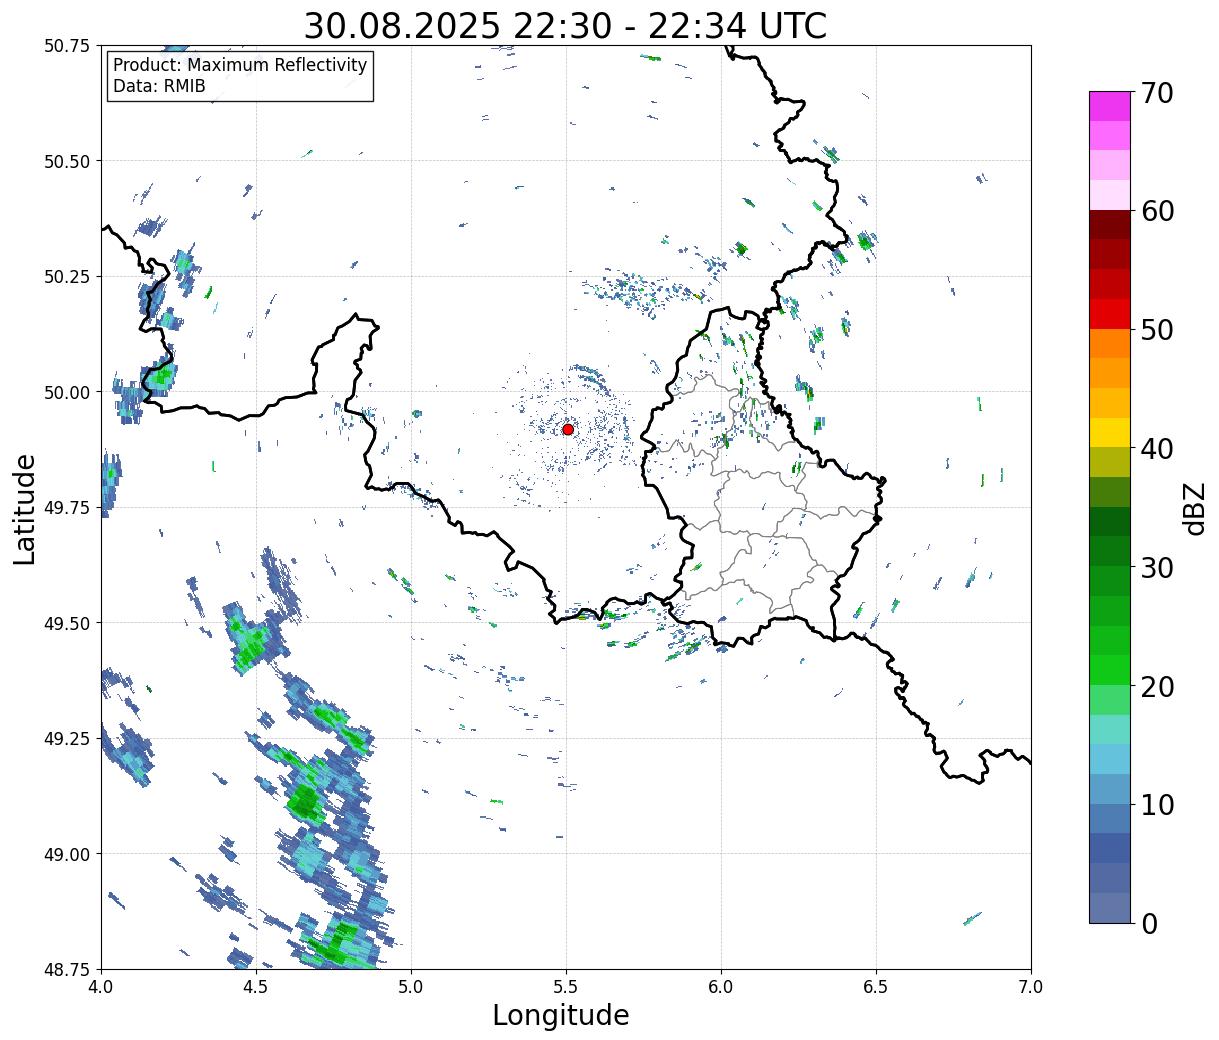Click the colorbar tick label 20

tap(1156, 687)
